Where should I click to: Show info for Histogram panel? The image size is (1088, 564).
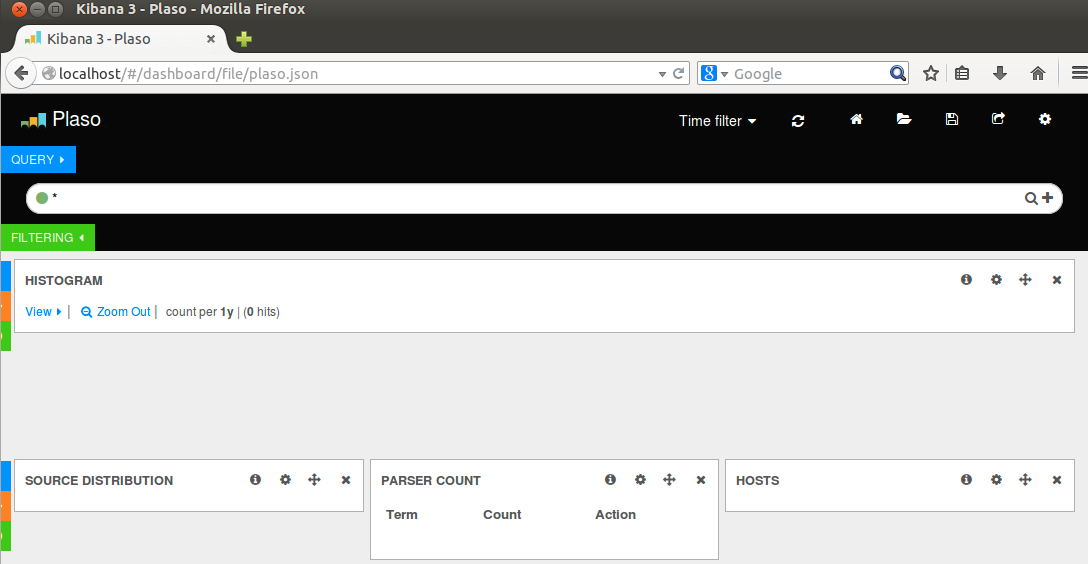pos(966,280)
